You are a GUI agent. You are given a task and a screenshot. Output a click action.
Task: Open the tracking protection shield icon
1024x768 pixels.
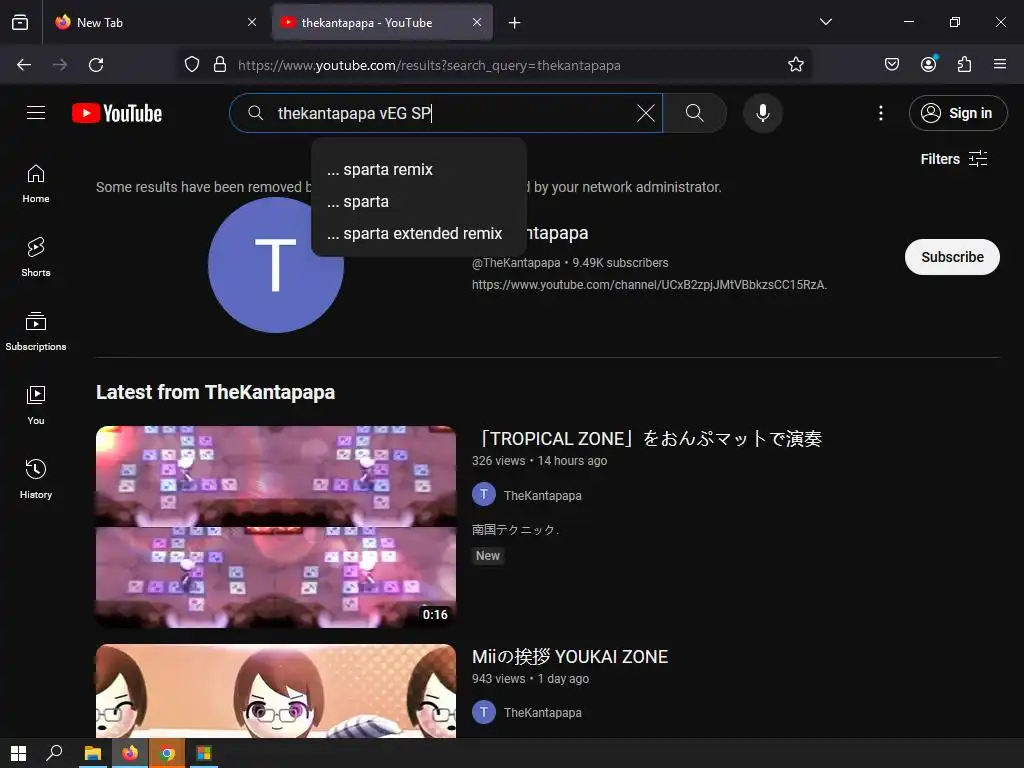(x=191, y=65)
